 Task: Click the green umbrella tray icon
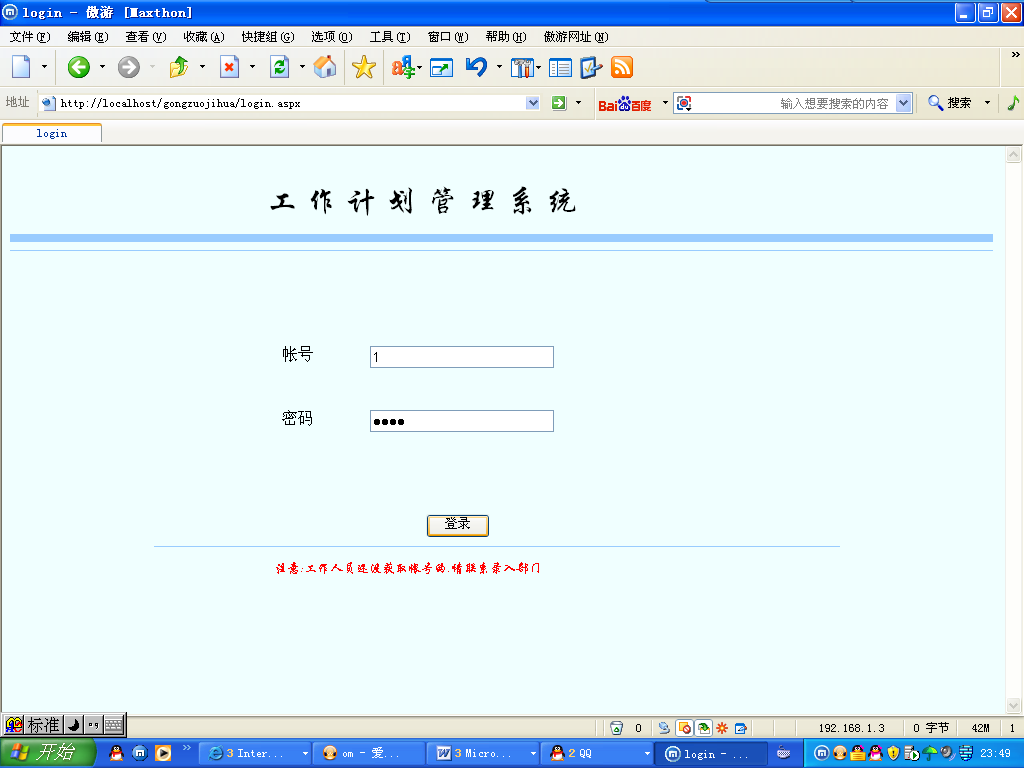click(x=930, y=754)
